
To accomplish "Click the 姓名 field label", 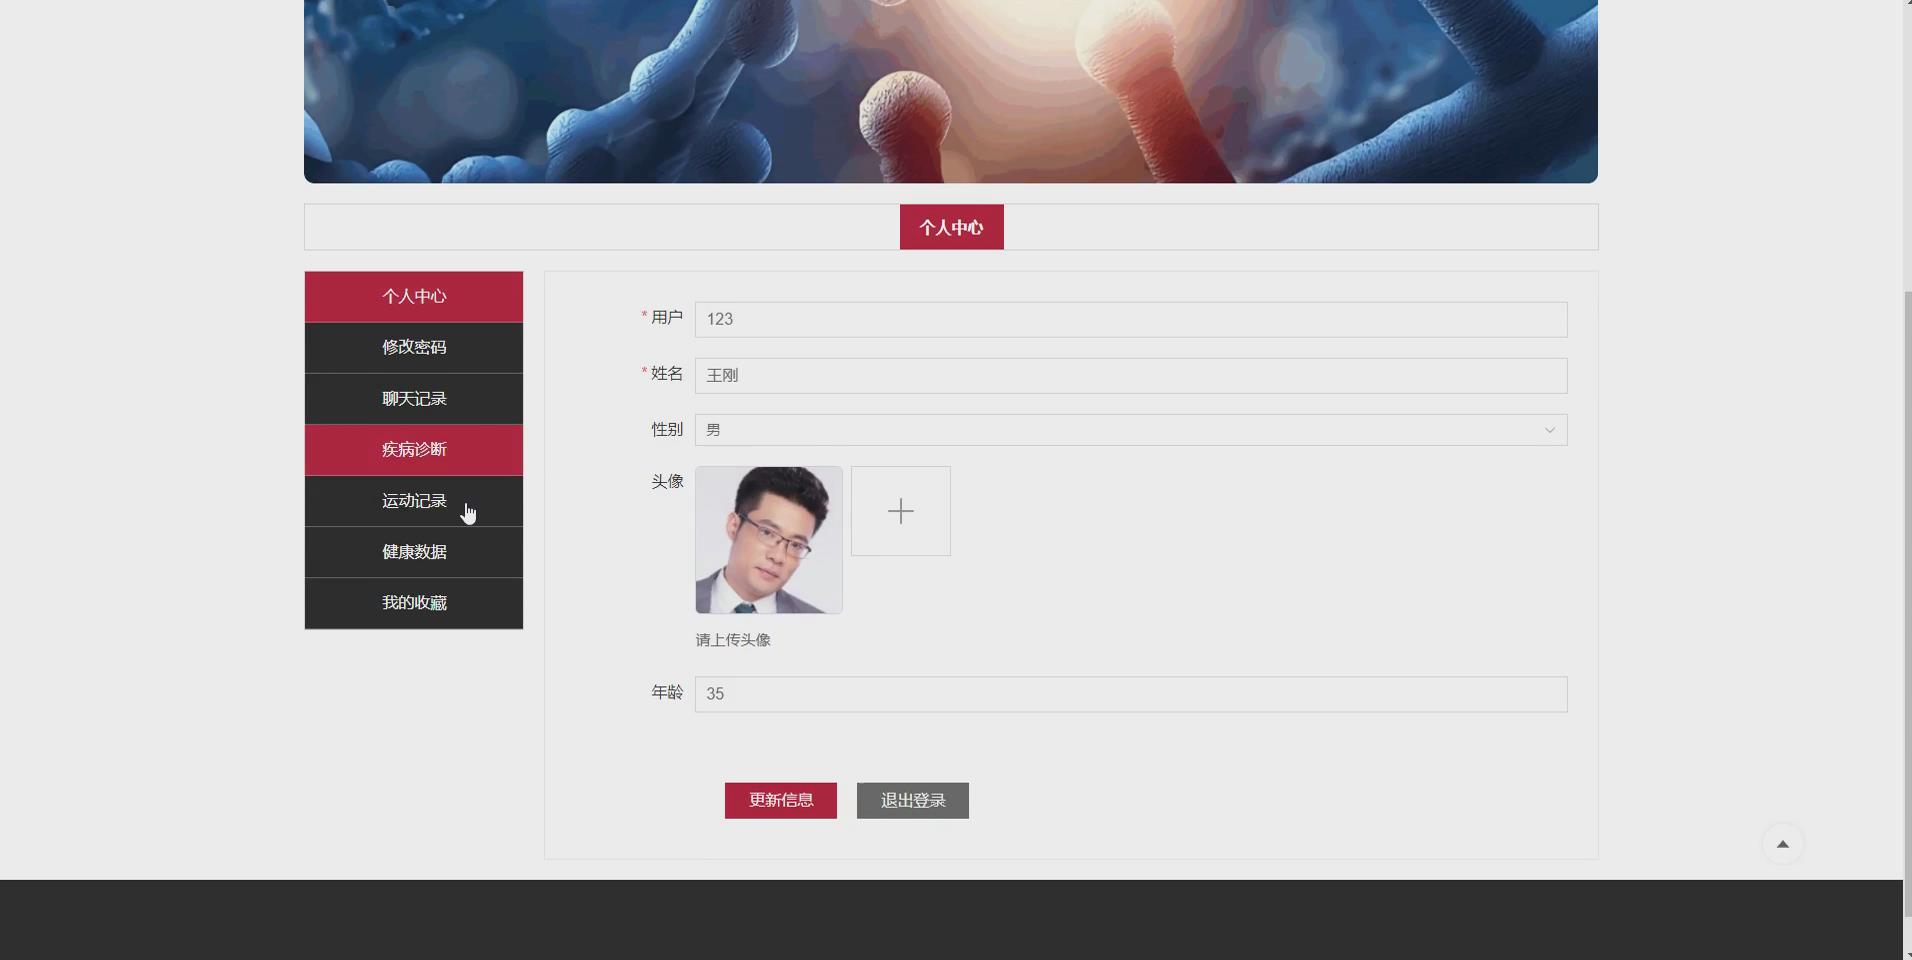I will 667,374.
